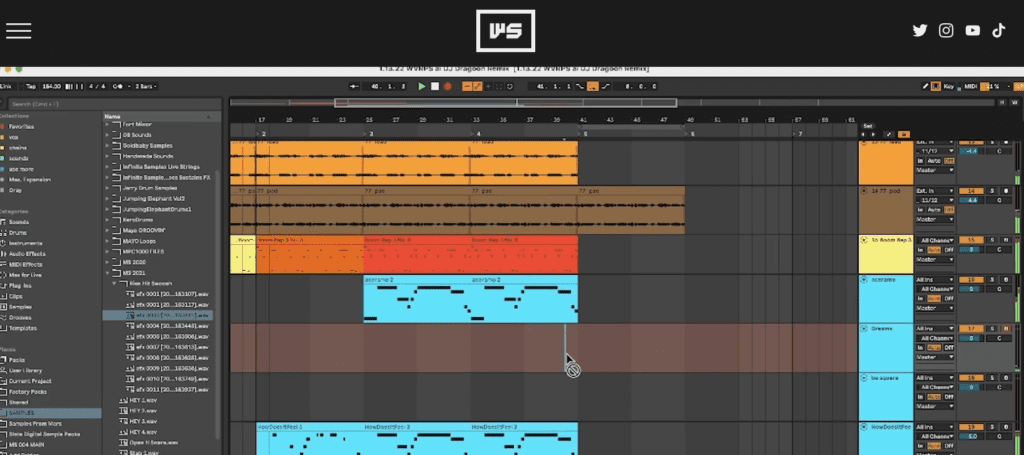Image resolution: width=1024 pixels, height=455 pixels.
Task: Select the SAMPLES folder in Places
Action: click(x=50, y=413)
